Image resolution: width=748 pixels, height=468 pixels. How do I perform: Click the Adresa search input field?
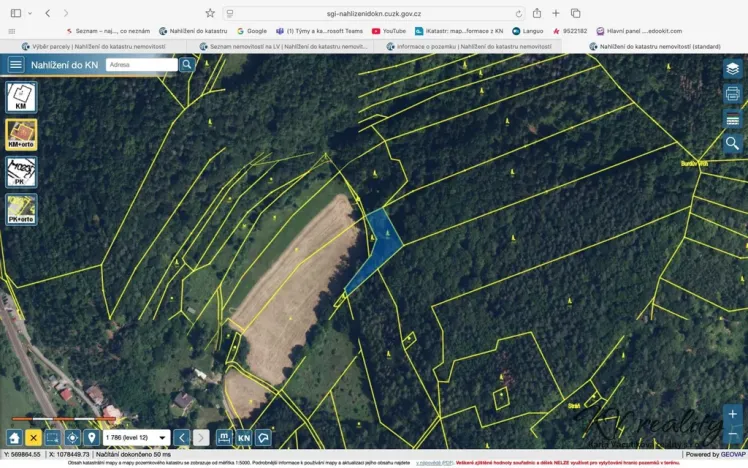click(141, 65)
